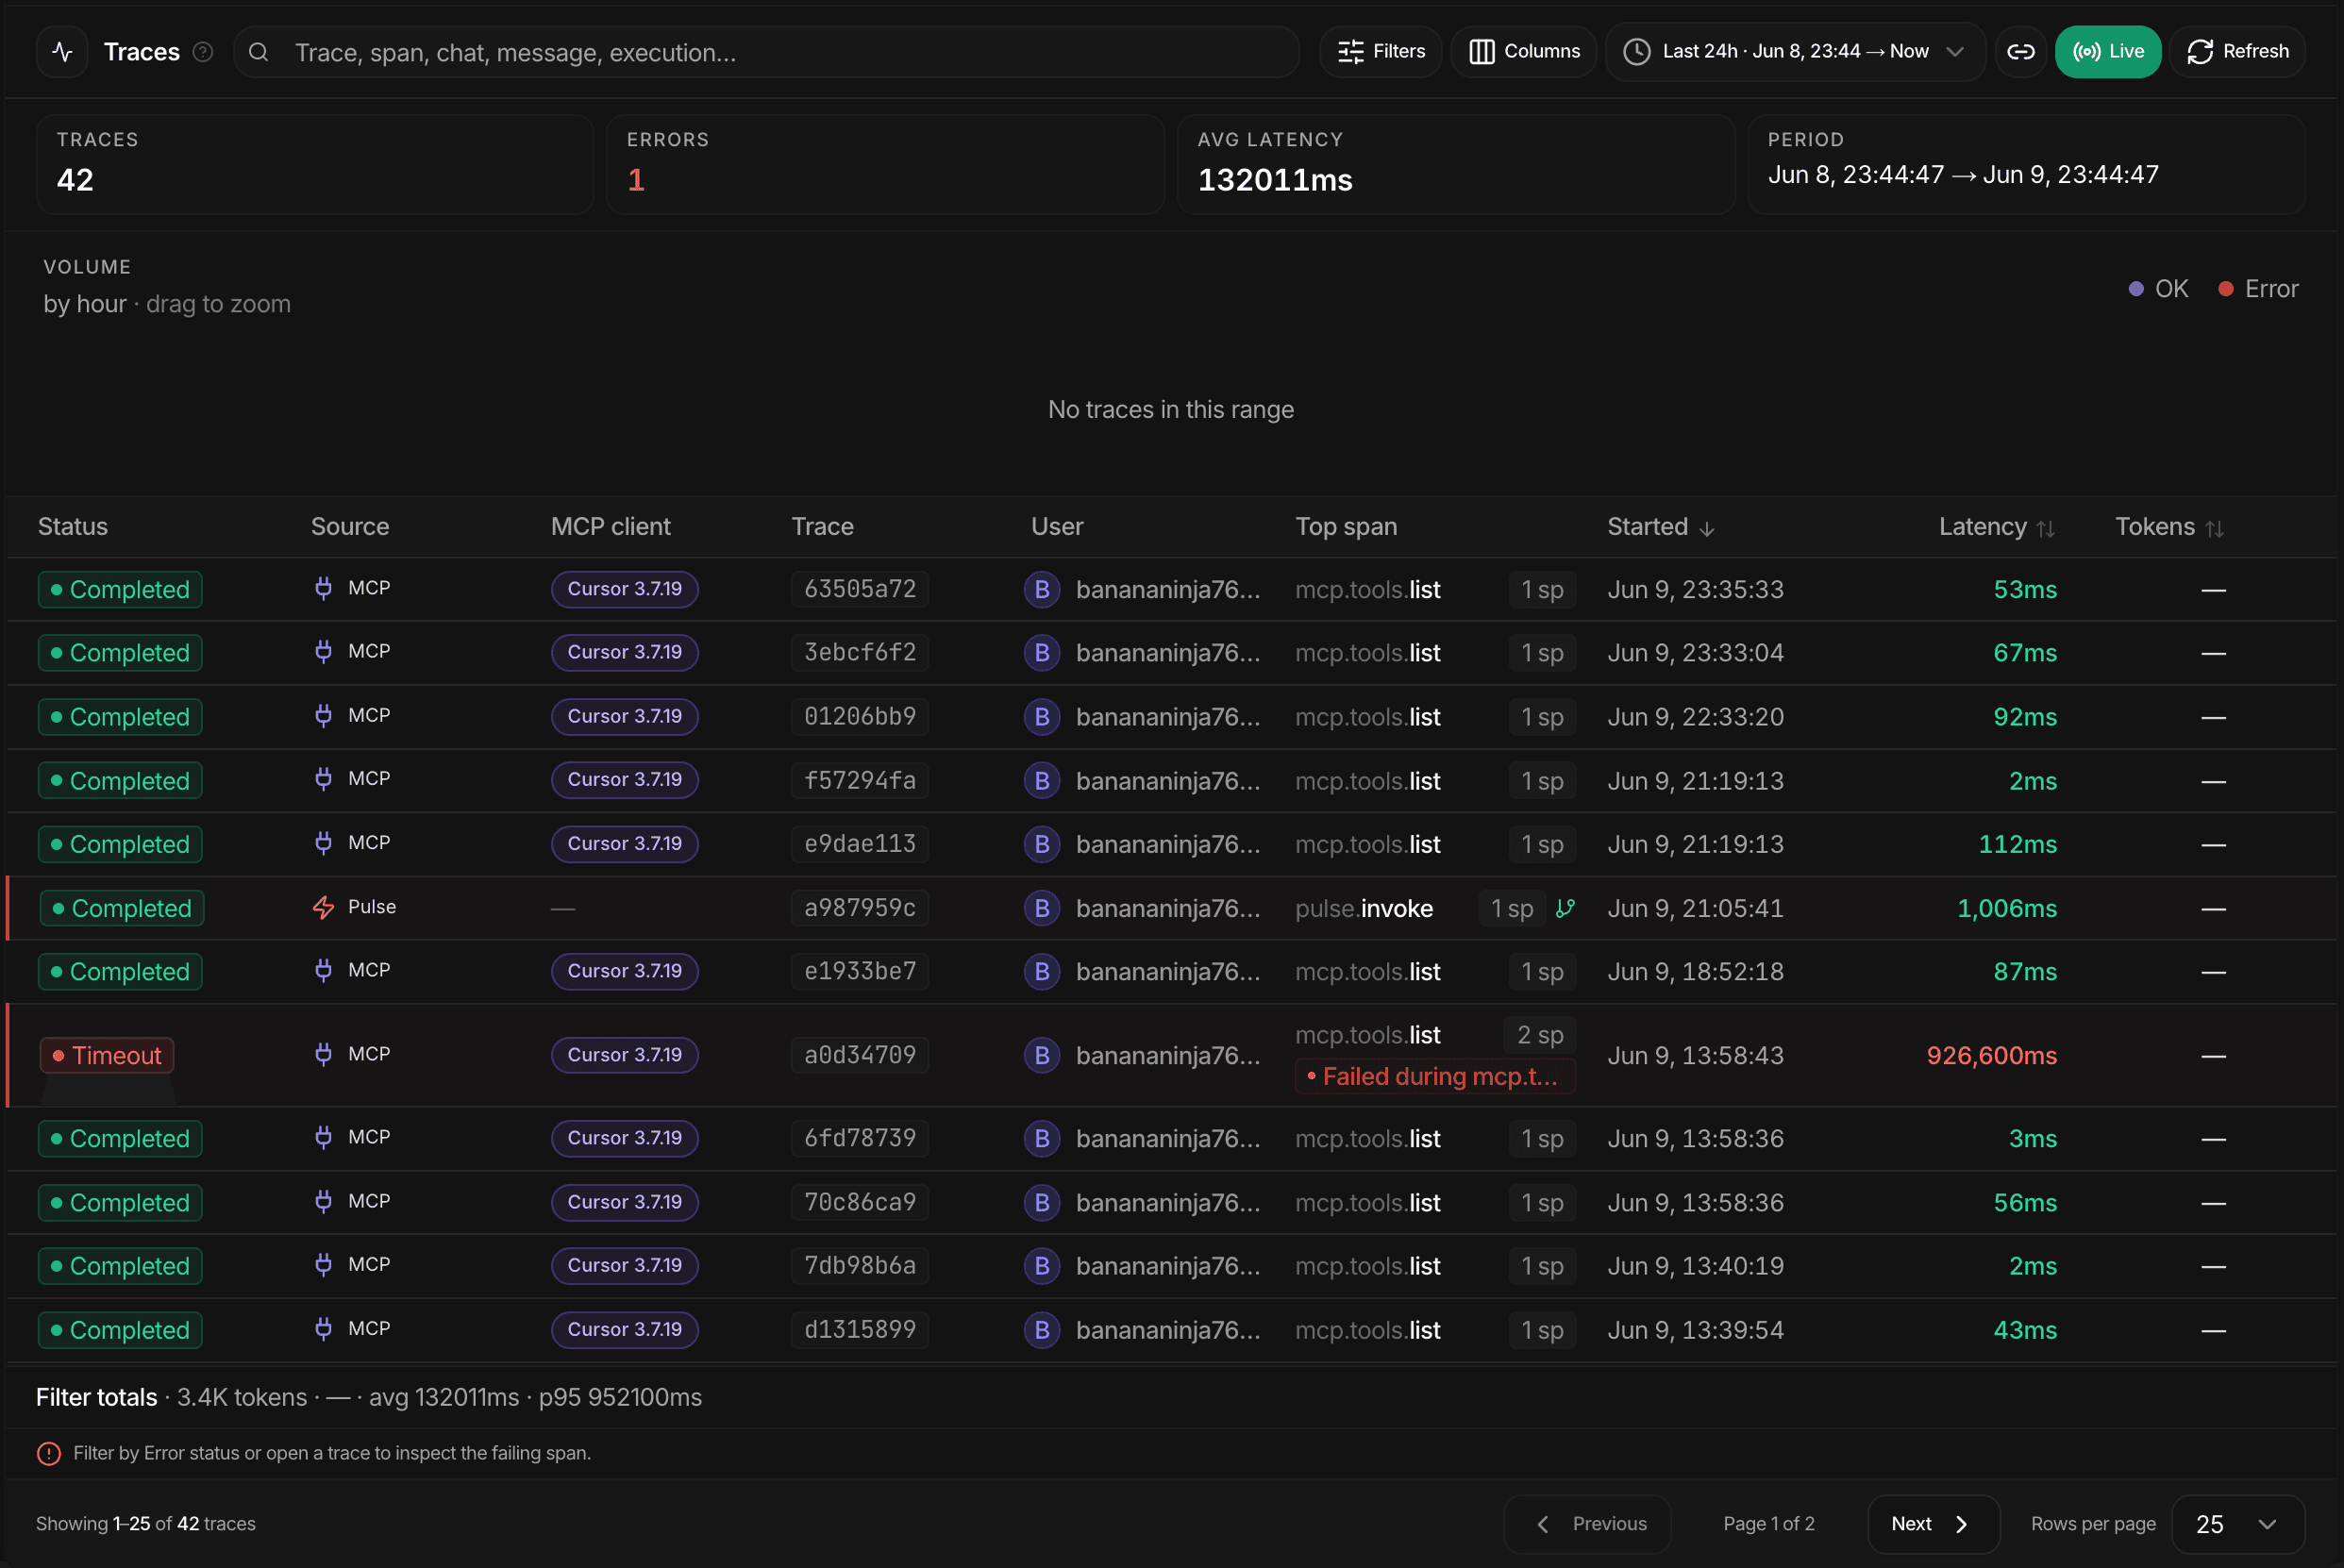This screenshot has width=2344, height=1568.
Task: Sort by Tokens column
Action: click(x=2169, y=527)
